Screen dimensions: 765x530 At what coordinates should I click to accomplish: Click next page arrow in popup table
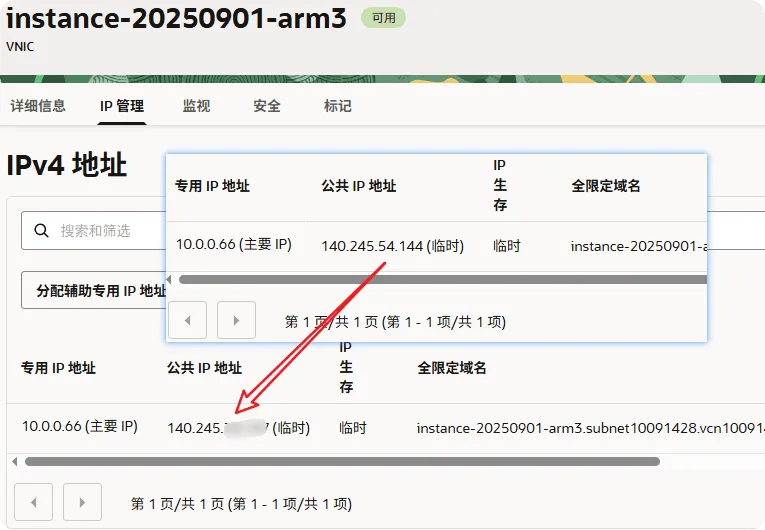pos(236,320)
